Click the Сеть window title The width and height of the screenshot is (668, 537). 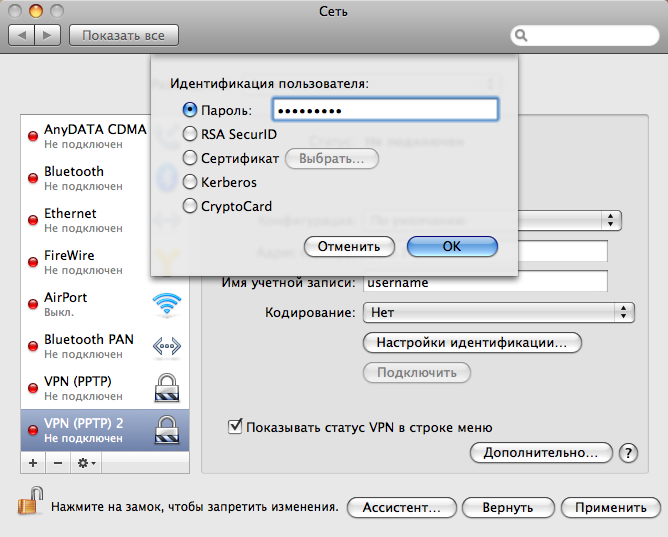point(333,11)
